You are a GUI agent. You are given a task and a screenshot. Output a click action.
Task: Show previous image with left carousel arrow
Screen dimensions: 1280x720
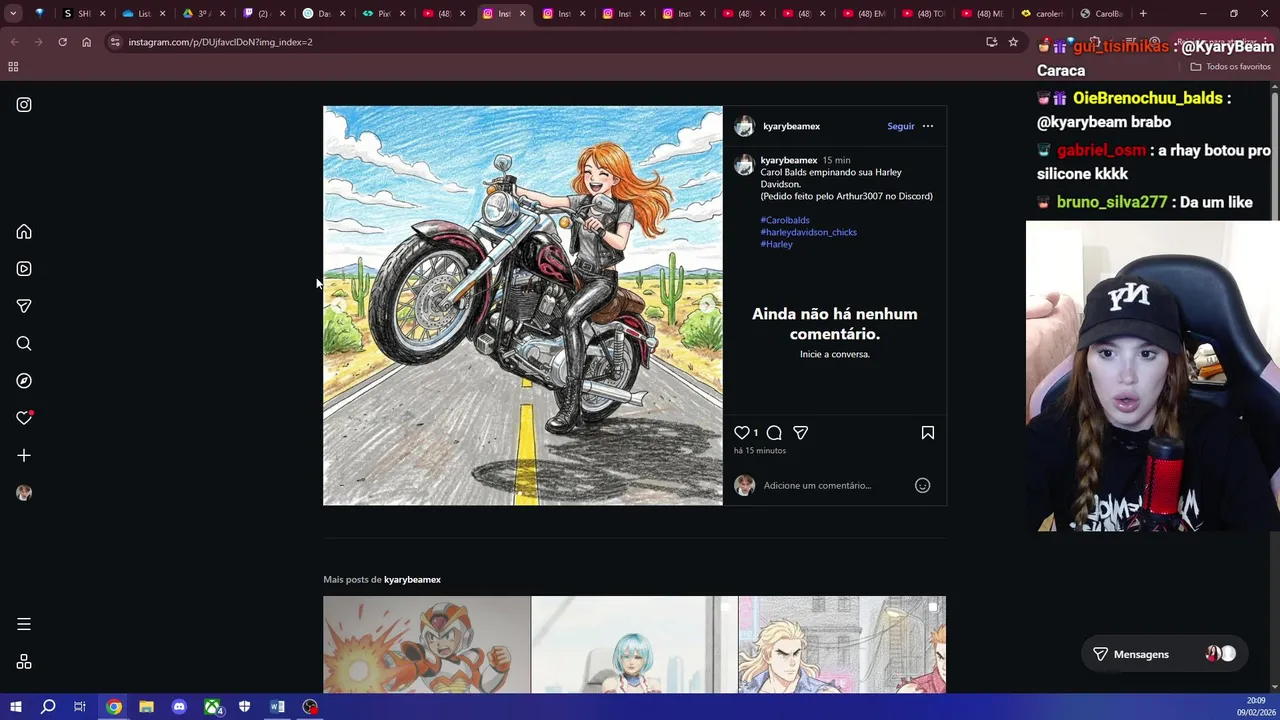pos(339,305)
